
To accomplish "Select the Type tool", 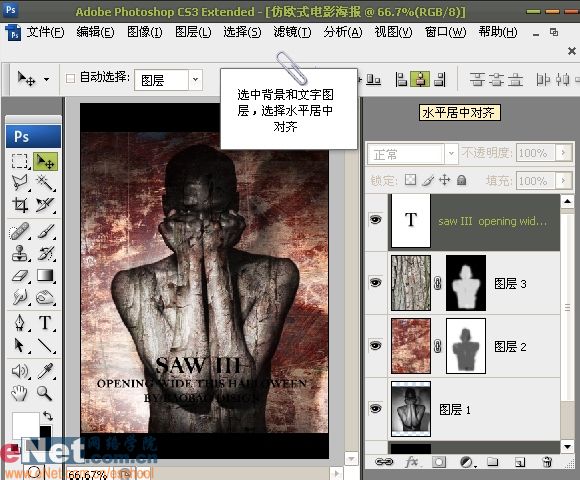I will (x=45, y=323).
